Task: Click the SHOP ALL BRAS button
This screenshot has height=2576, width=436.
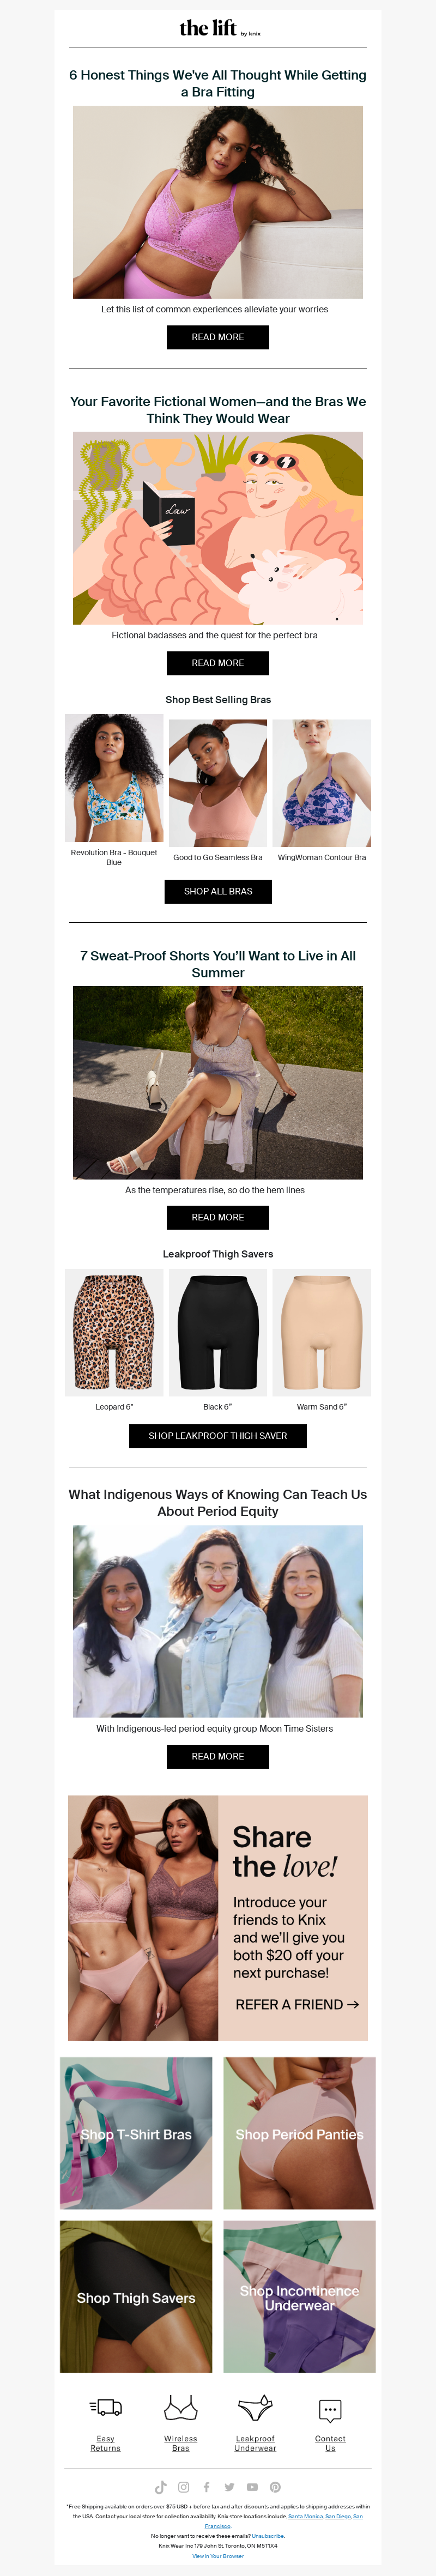Action: 218,891
